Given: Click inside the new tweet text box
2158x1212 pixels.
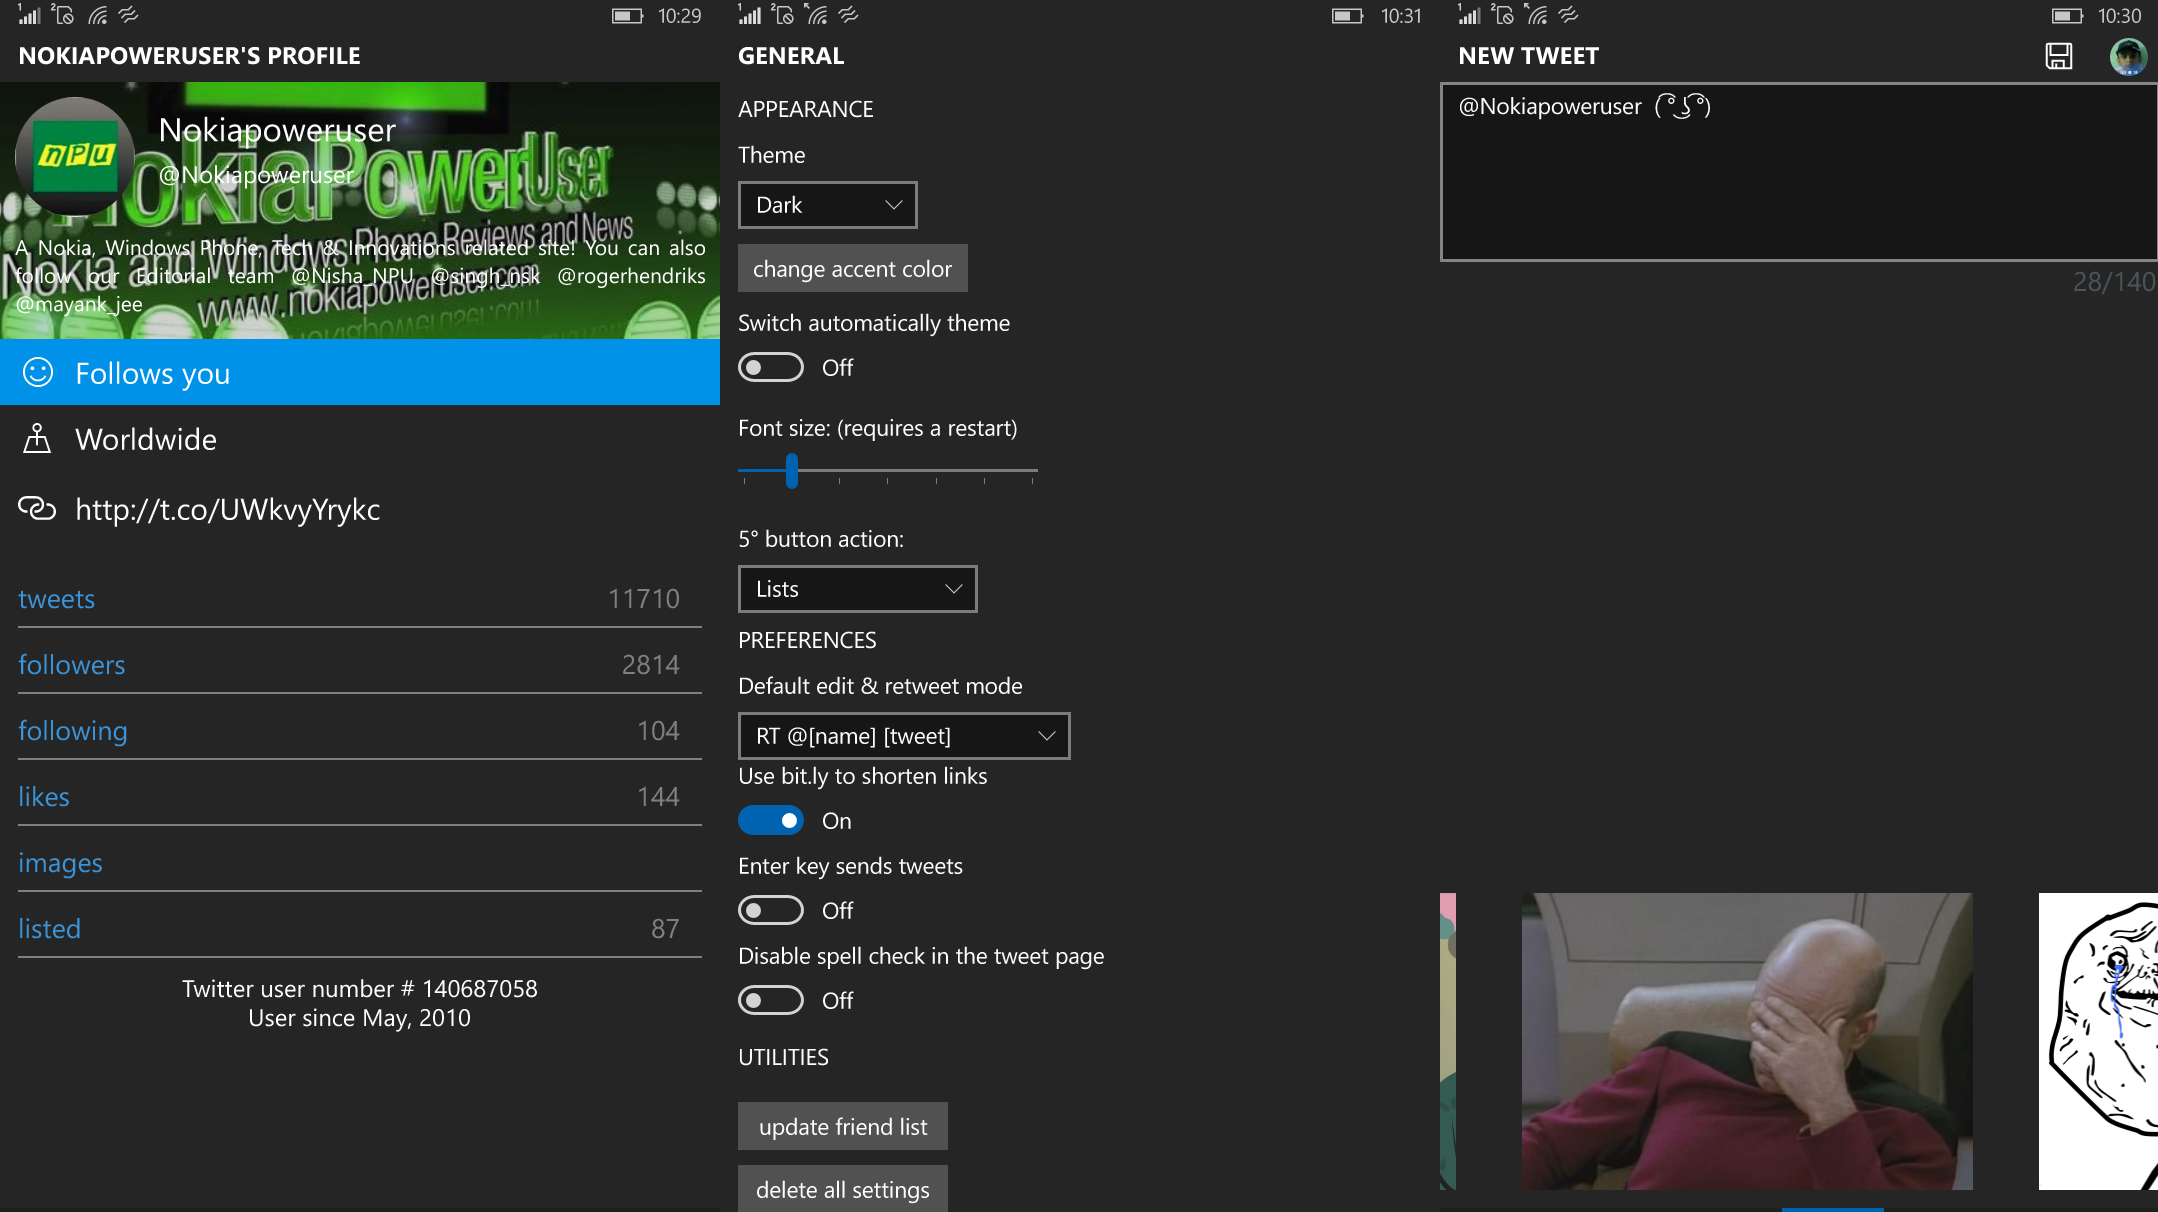Looking at the screenshot, I should (1799, 172).
